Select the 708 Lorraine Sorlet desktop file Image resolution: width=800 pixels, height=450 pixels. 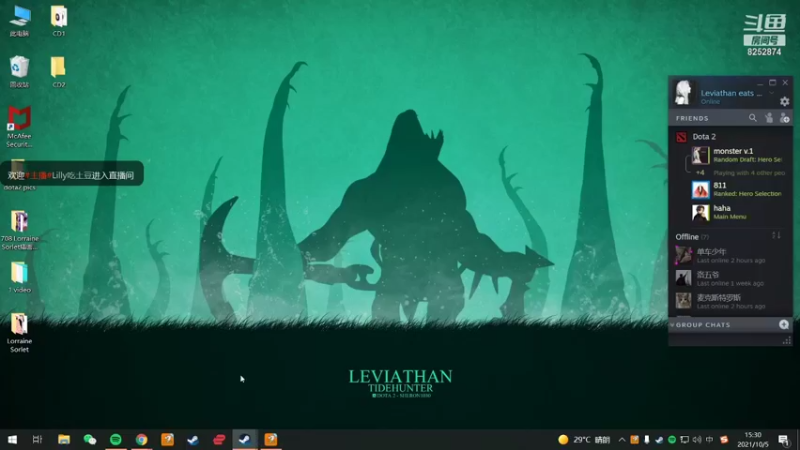click(x=19, y=230)
